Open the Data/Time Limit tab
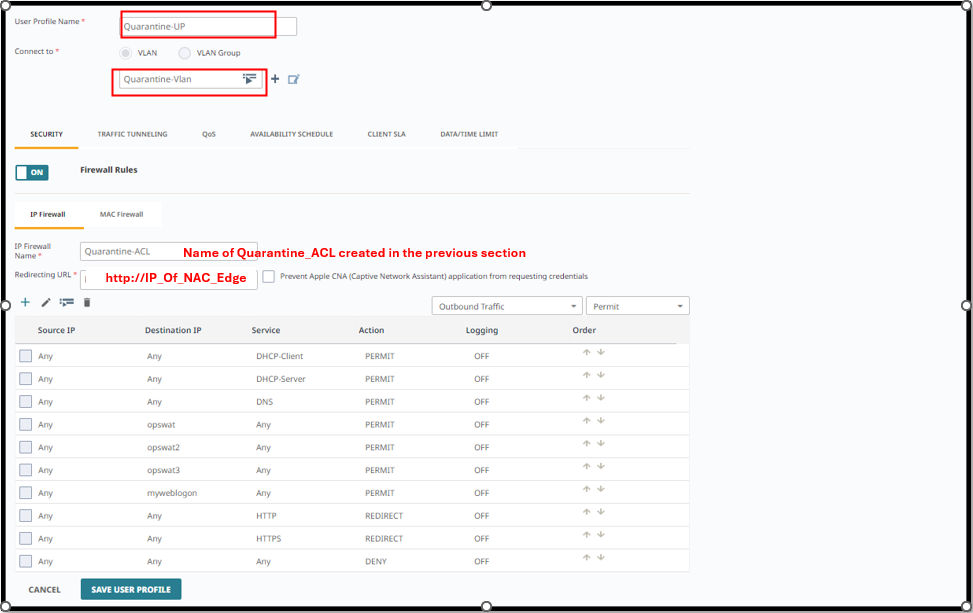973x613 pixels. 469,134
